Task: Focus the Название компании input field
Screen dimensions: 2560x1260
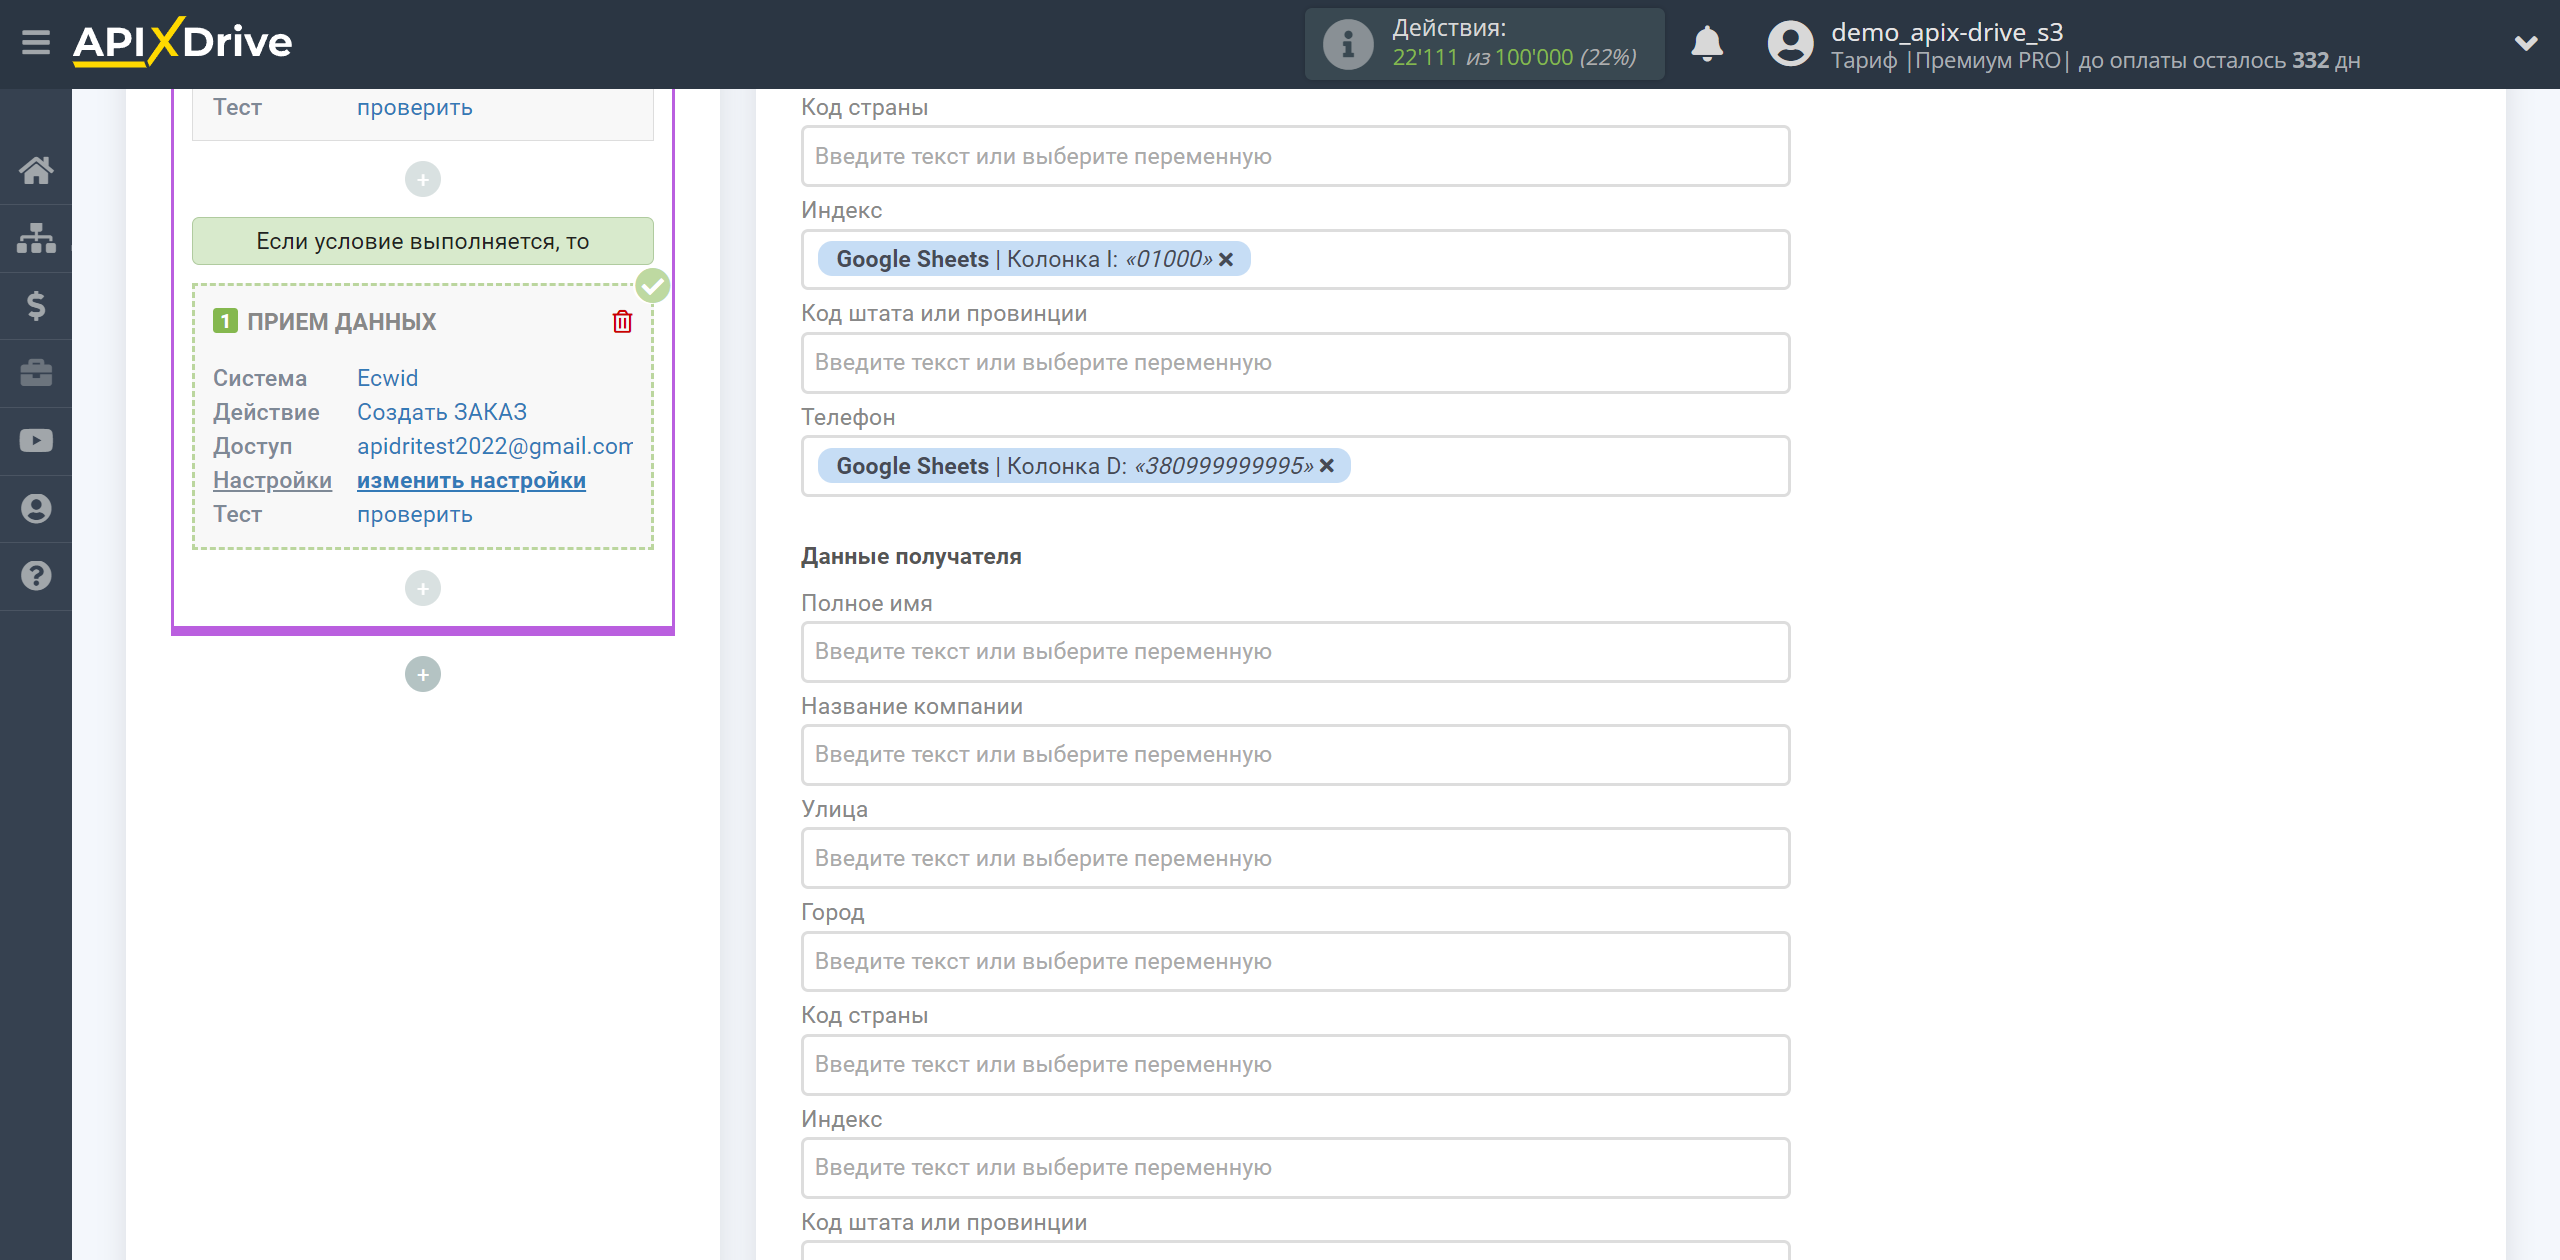Action: click(x=1295, y=754)
